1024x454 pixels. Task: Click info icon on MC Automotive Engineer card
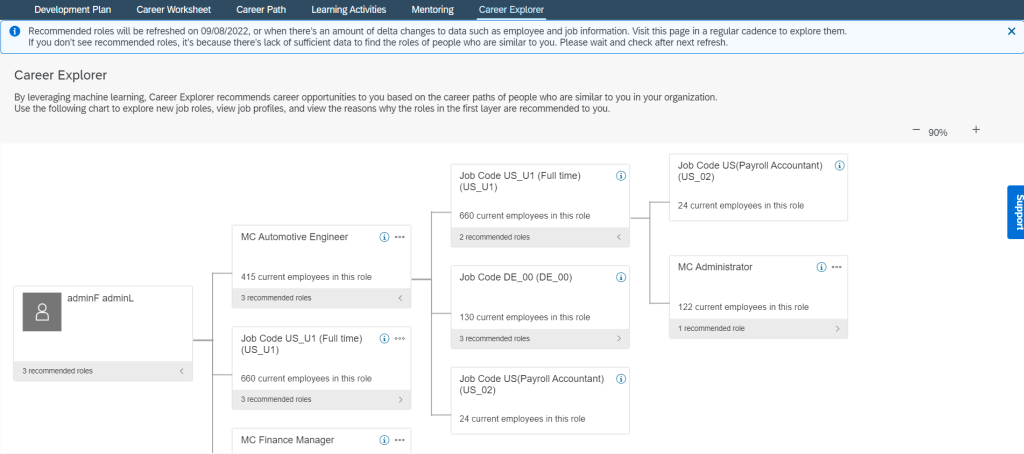coord(384,237)
